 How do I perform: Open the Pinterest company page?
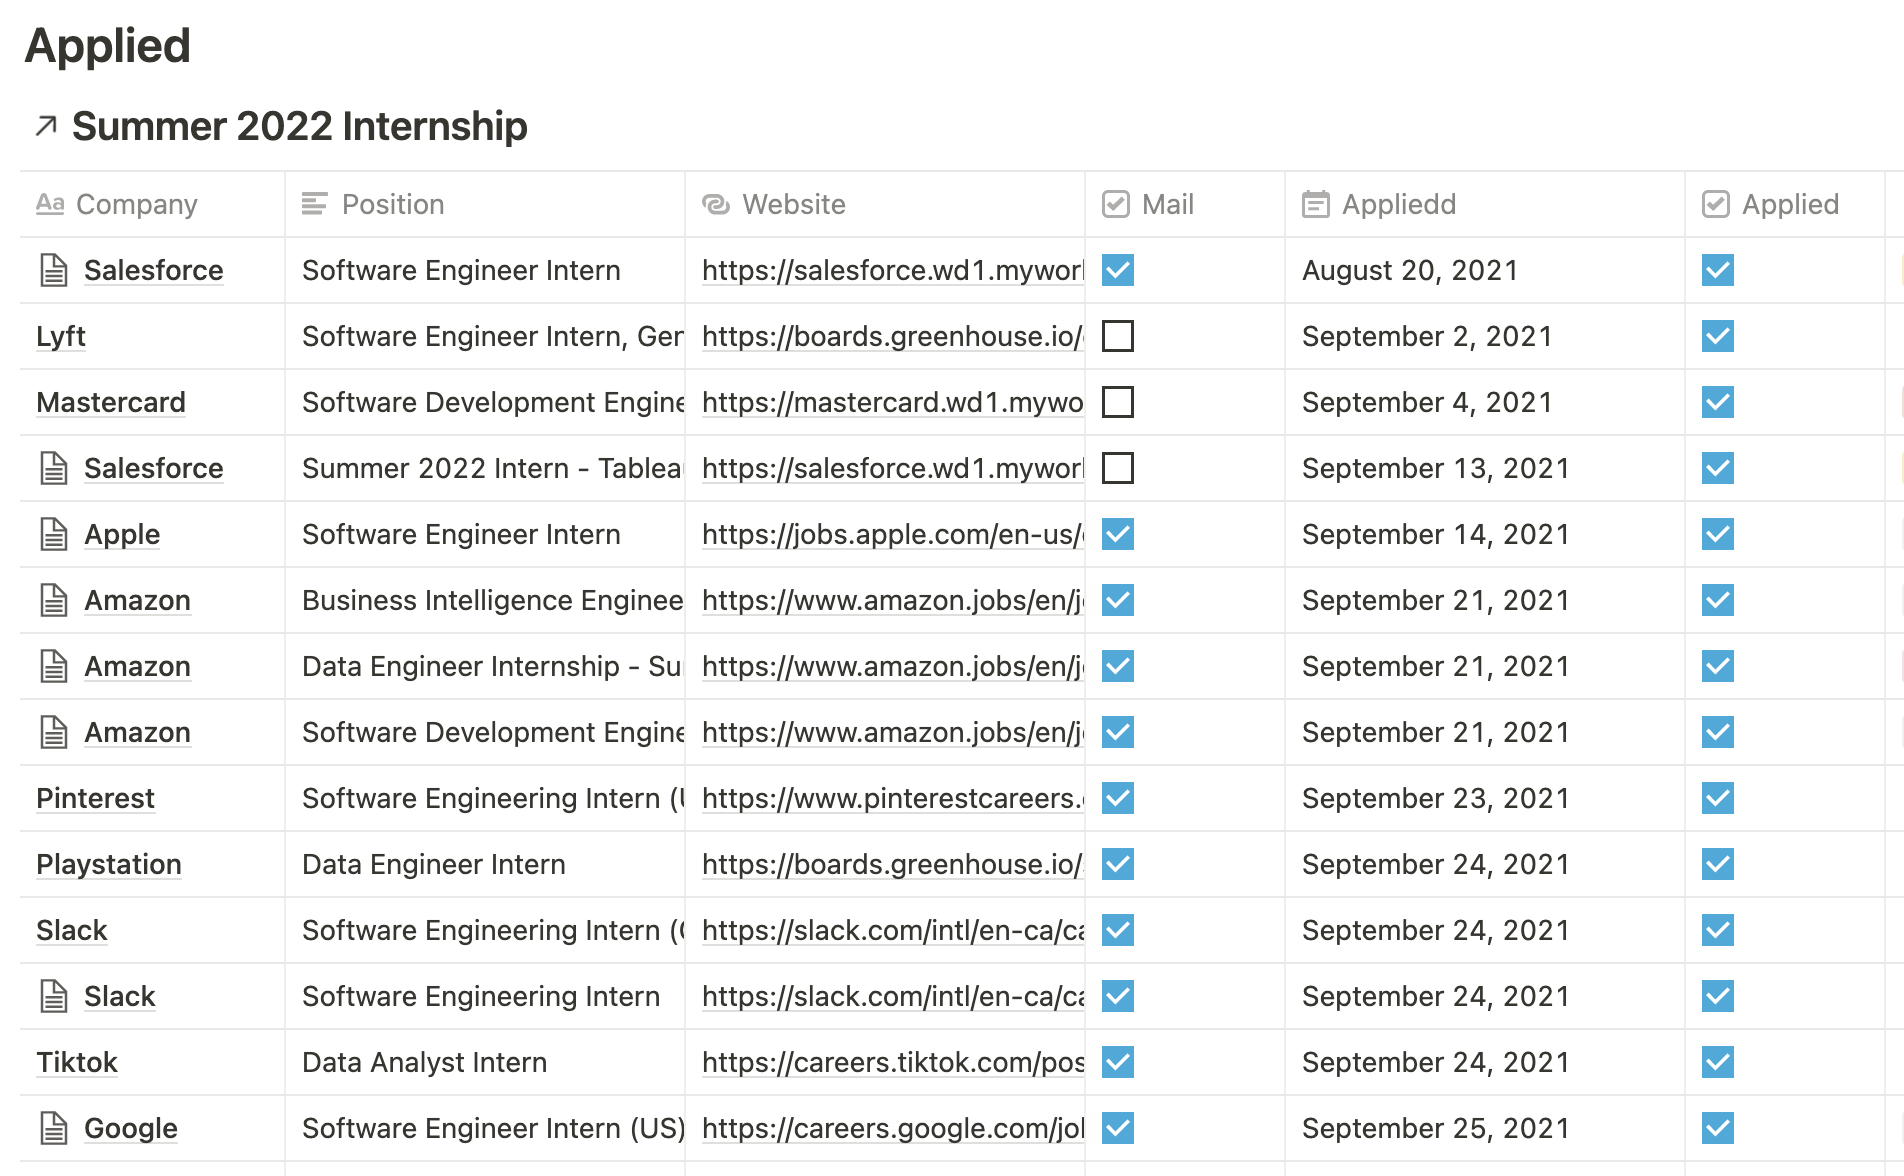95,798
